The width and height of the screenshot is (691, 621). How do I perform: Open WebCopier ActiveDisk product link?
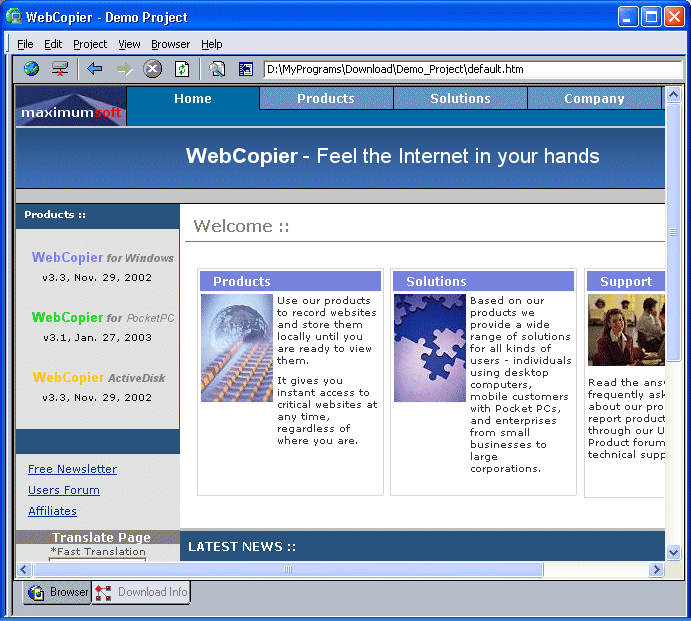[99, 378]
